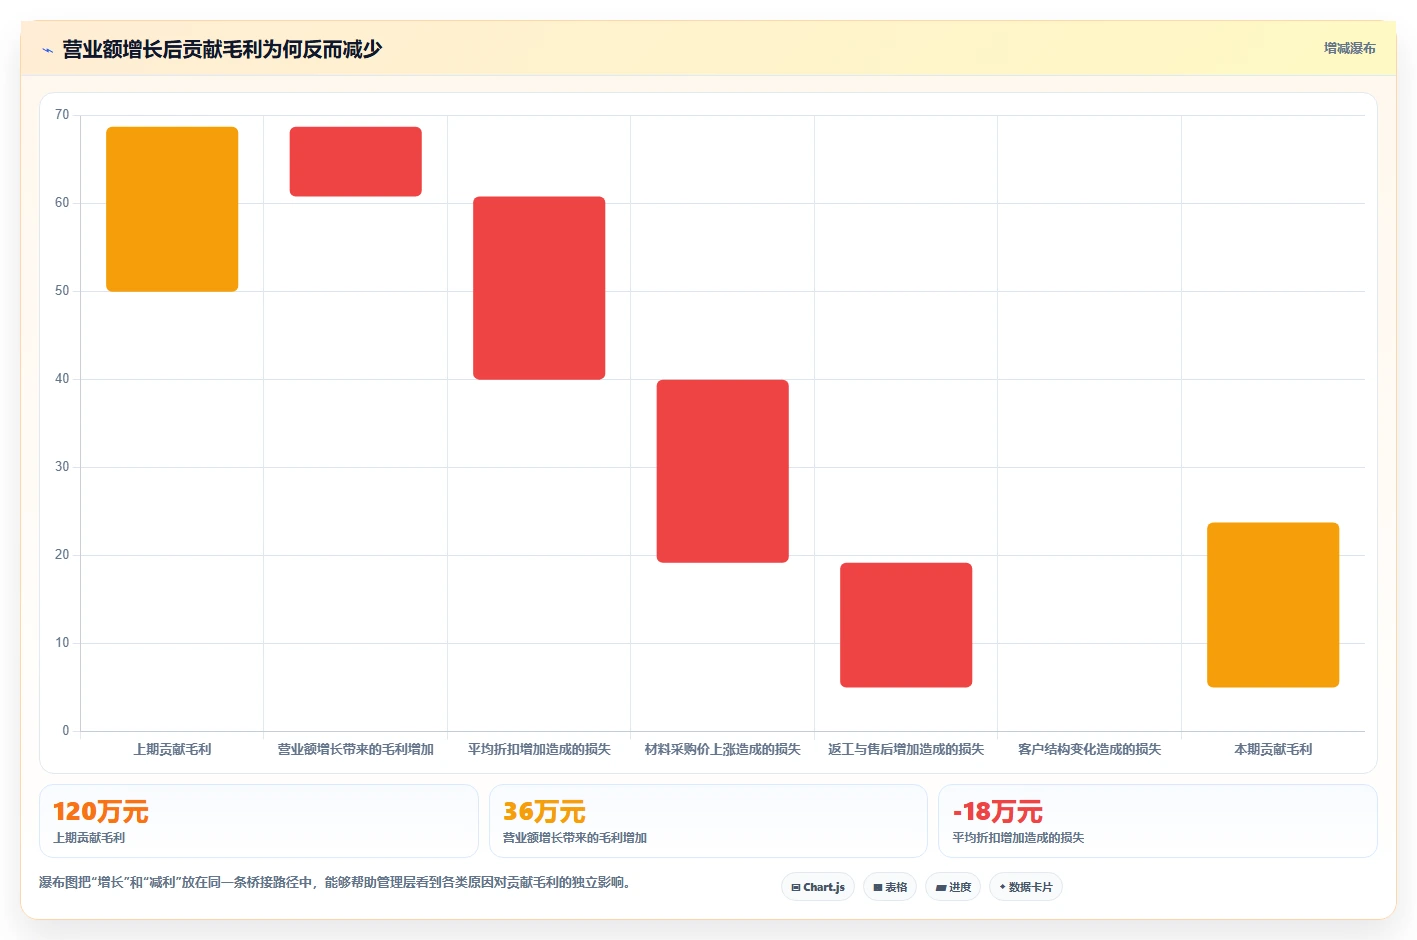Viewport: 1417px width, 940px height.
Task: Select the 数据卡片 chip
Action: pos(1026,887)
